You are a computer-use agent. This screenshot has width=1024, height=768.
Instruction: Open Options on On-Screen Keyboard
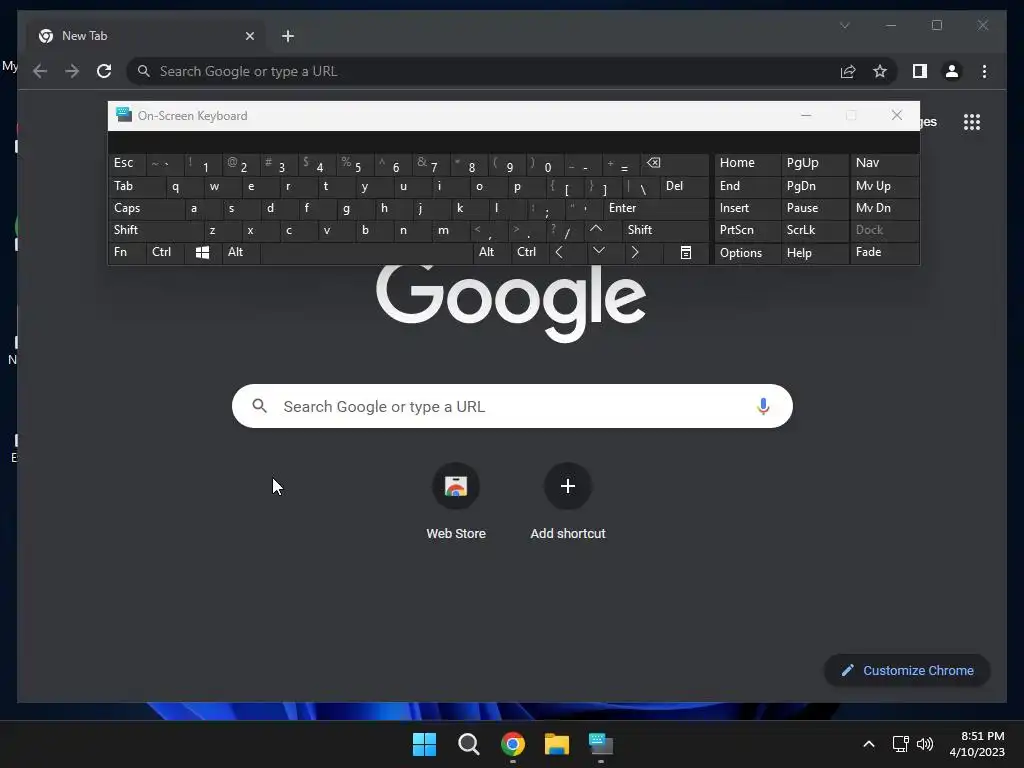point(747,252)
